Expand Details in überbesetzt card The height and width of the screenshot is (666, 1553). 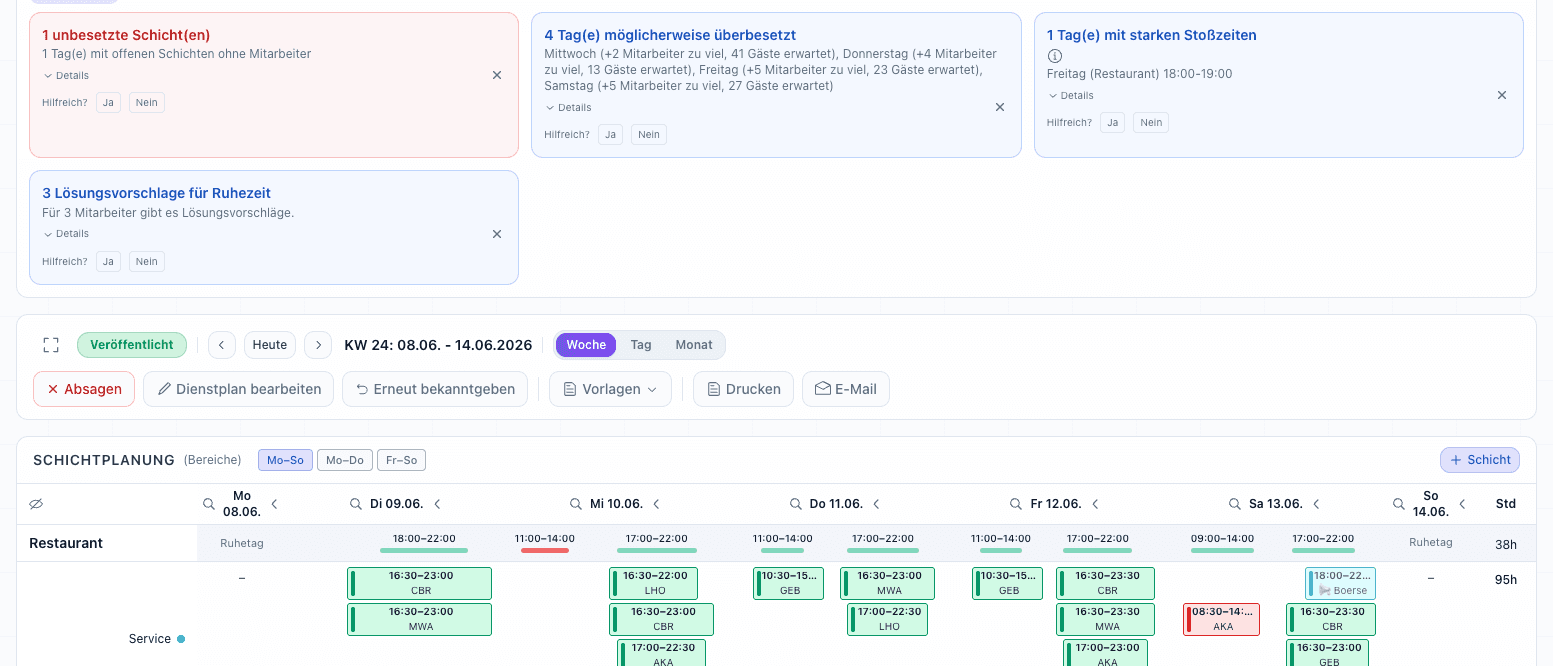(568, 108)
